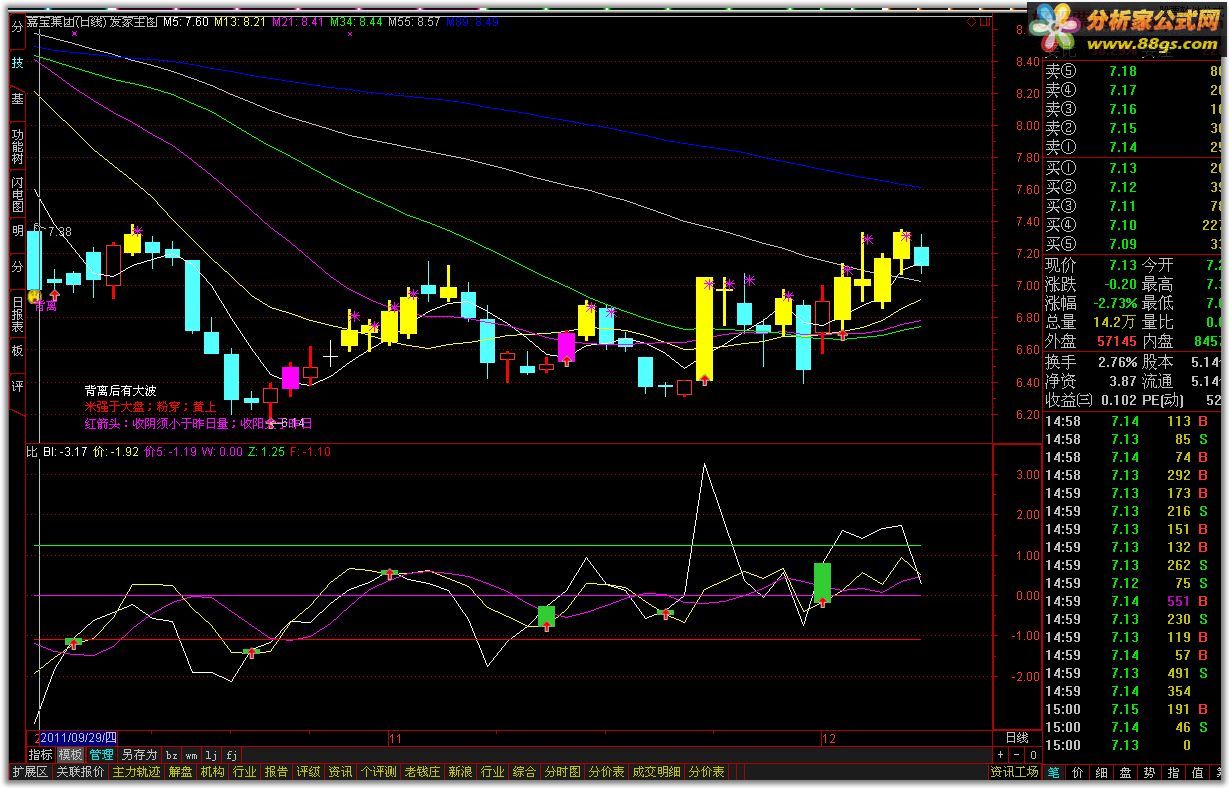Switch to the 細 tab
This screenshot has width=1229, height=788.
click(x=1102, y=772)
